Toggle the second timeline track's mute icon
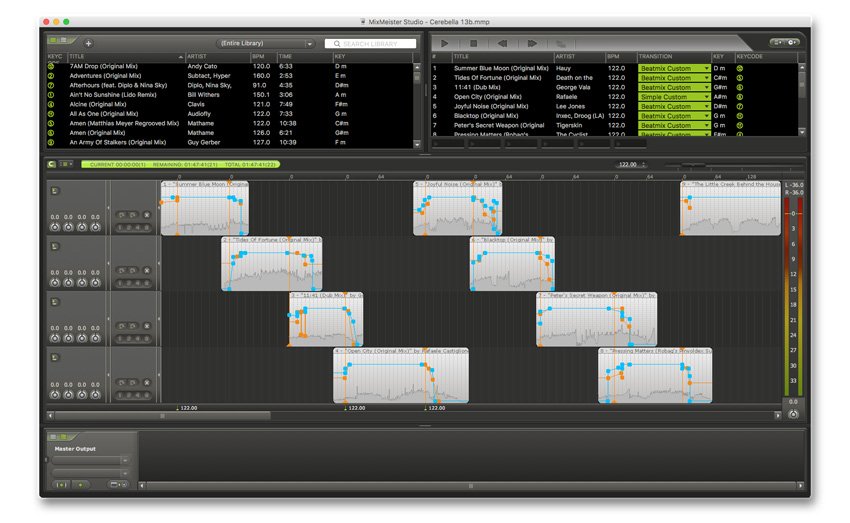The width and height of the screenshot is (850, 523). (55, 245)
